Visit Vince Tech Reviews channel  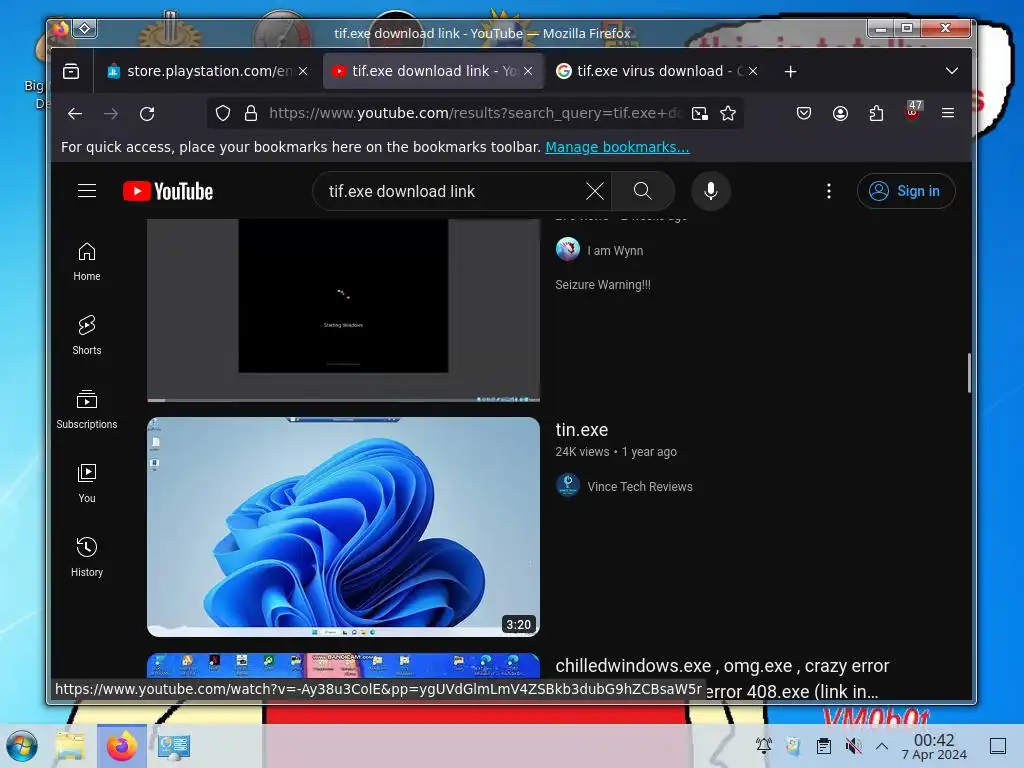639,487
